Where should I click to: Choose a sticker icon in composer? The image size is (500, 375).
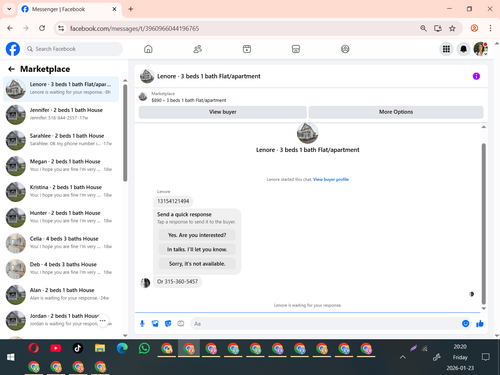coord(168,323)
